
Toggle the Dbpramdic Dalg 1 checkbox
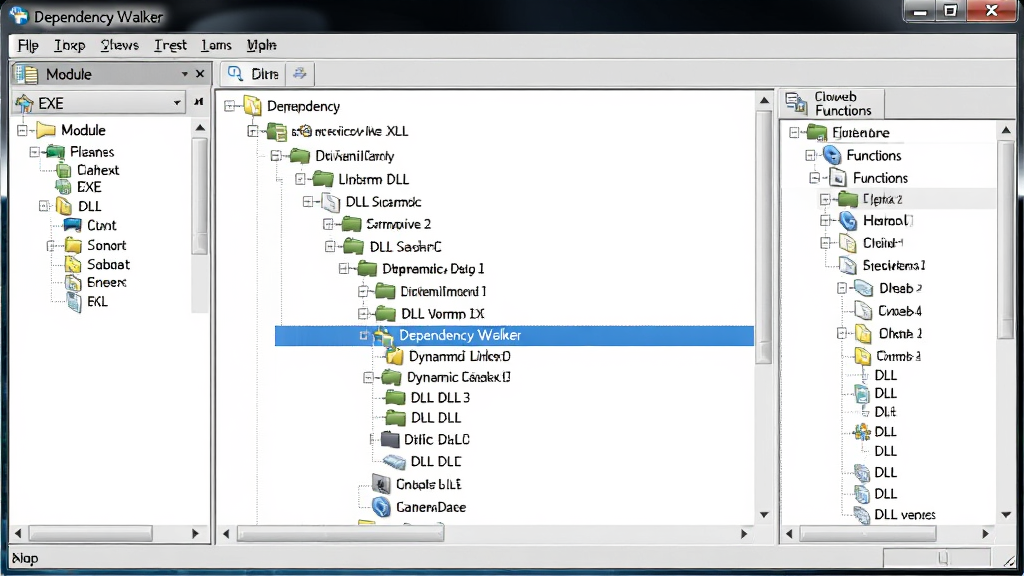click(x=344, y=269)
